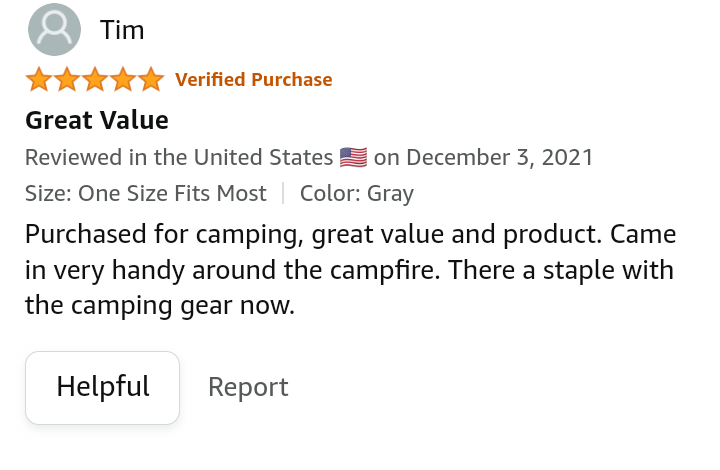
Task: Click the Verified Purchase label
Action: coord(253,80)
